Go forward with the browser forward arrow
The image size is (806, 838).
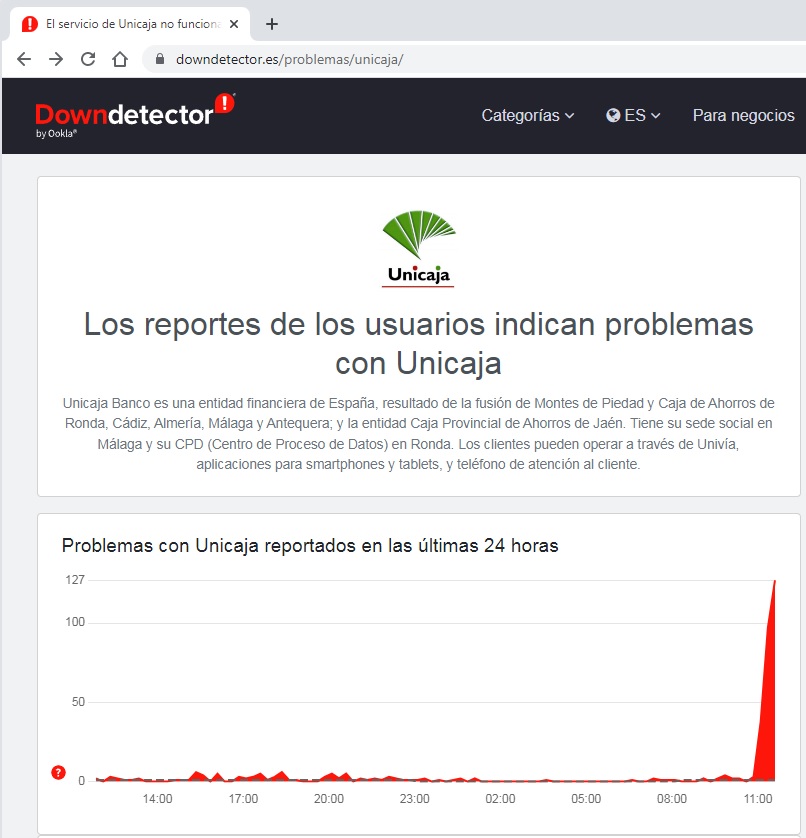(56, 59)
